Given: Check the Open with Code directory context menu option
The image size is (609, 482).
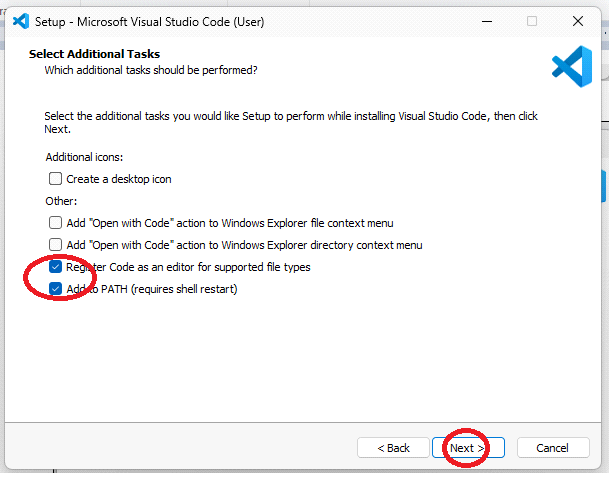Looking at the screenshot, I should (x=56, y=245).
